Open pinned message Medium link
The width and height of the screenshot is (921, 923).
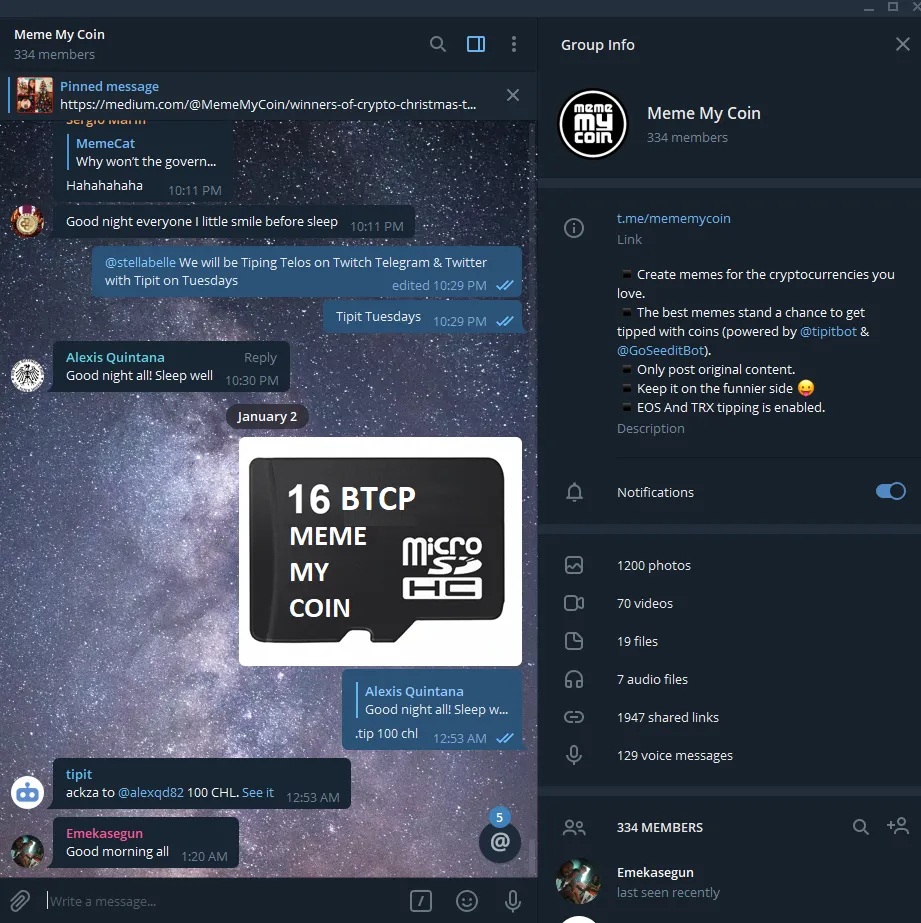[x=268, y=105]
